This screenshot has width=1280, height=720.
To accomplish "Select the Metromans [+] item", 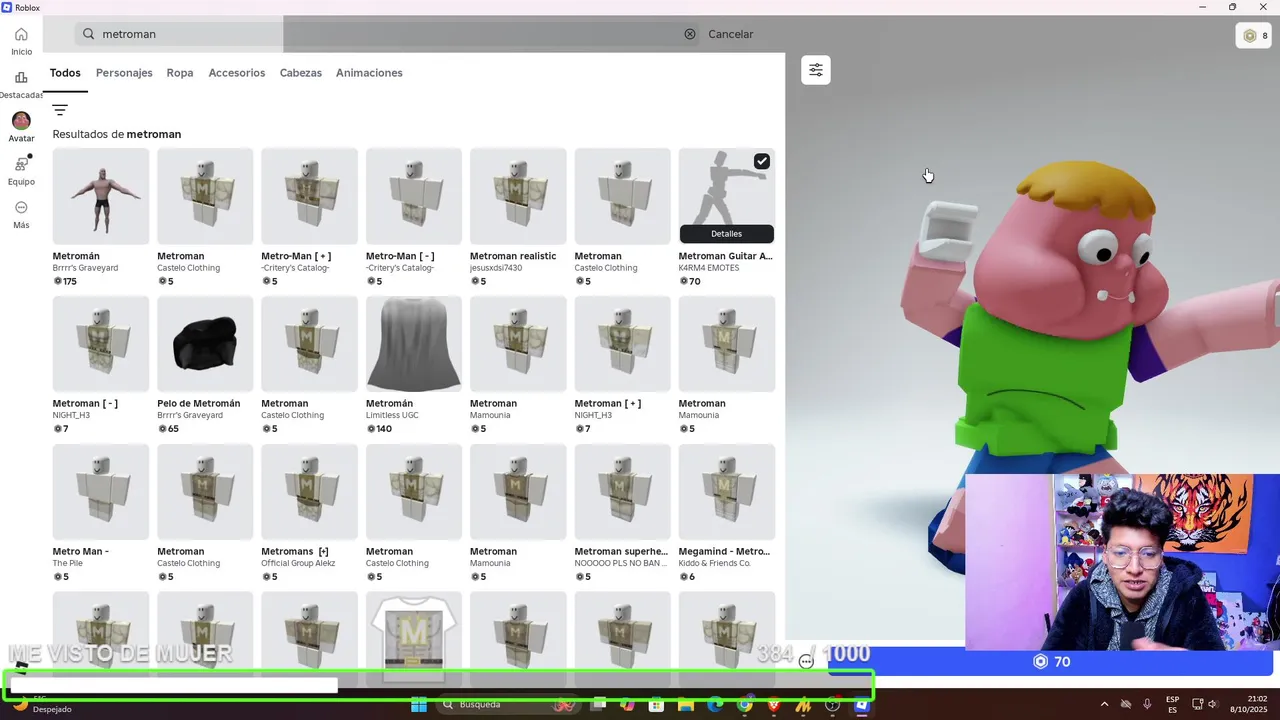I will (x=309, y=492).
